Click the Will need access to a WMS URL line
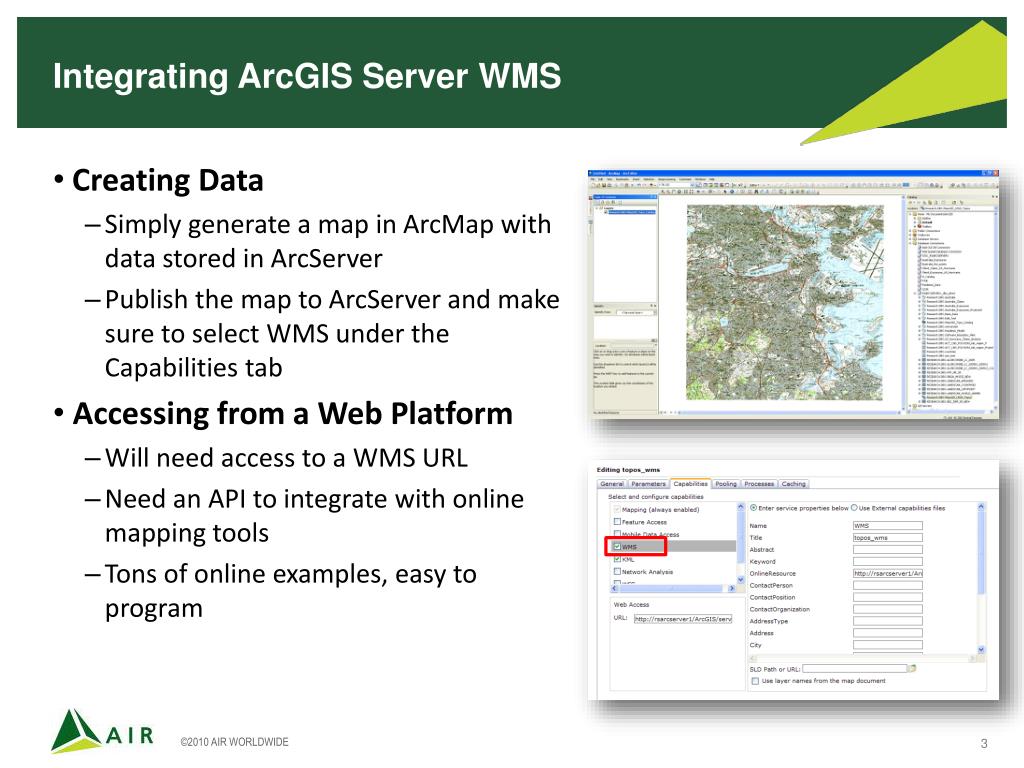This screenshot has width=1024, height=768. pos(286,458)
